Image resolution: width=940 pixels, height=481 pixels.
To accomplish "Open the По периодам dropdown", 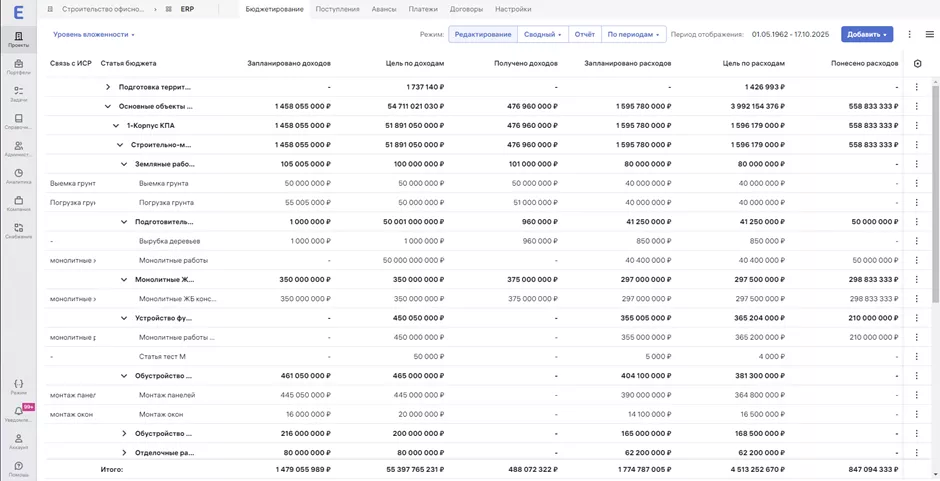I will (633, 34).
